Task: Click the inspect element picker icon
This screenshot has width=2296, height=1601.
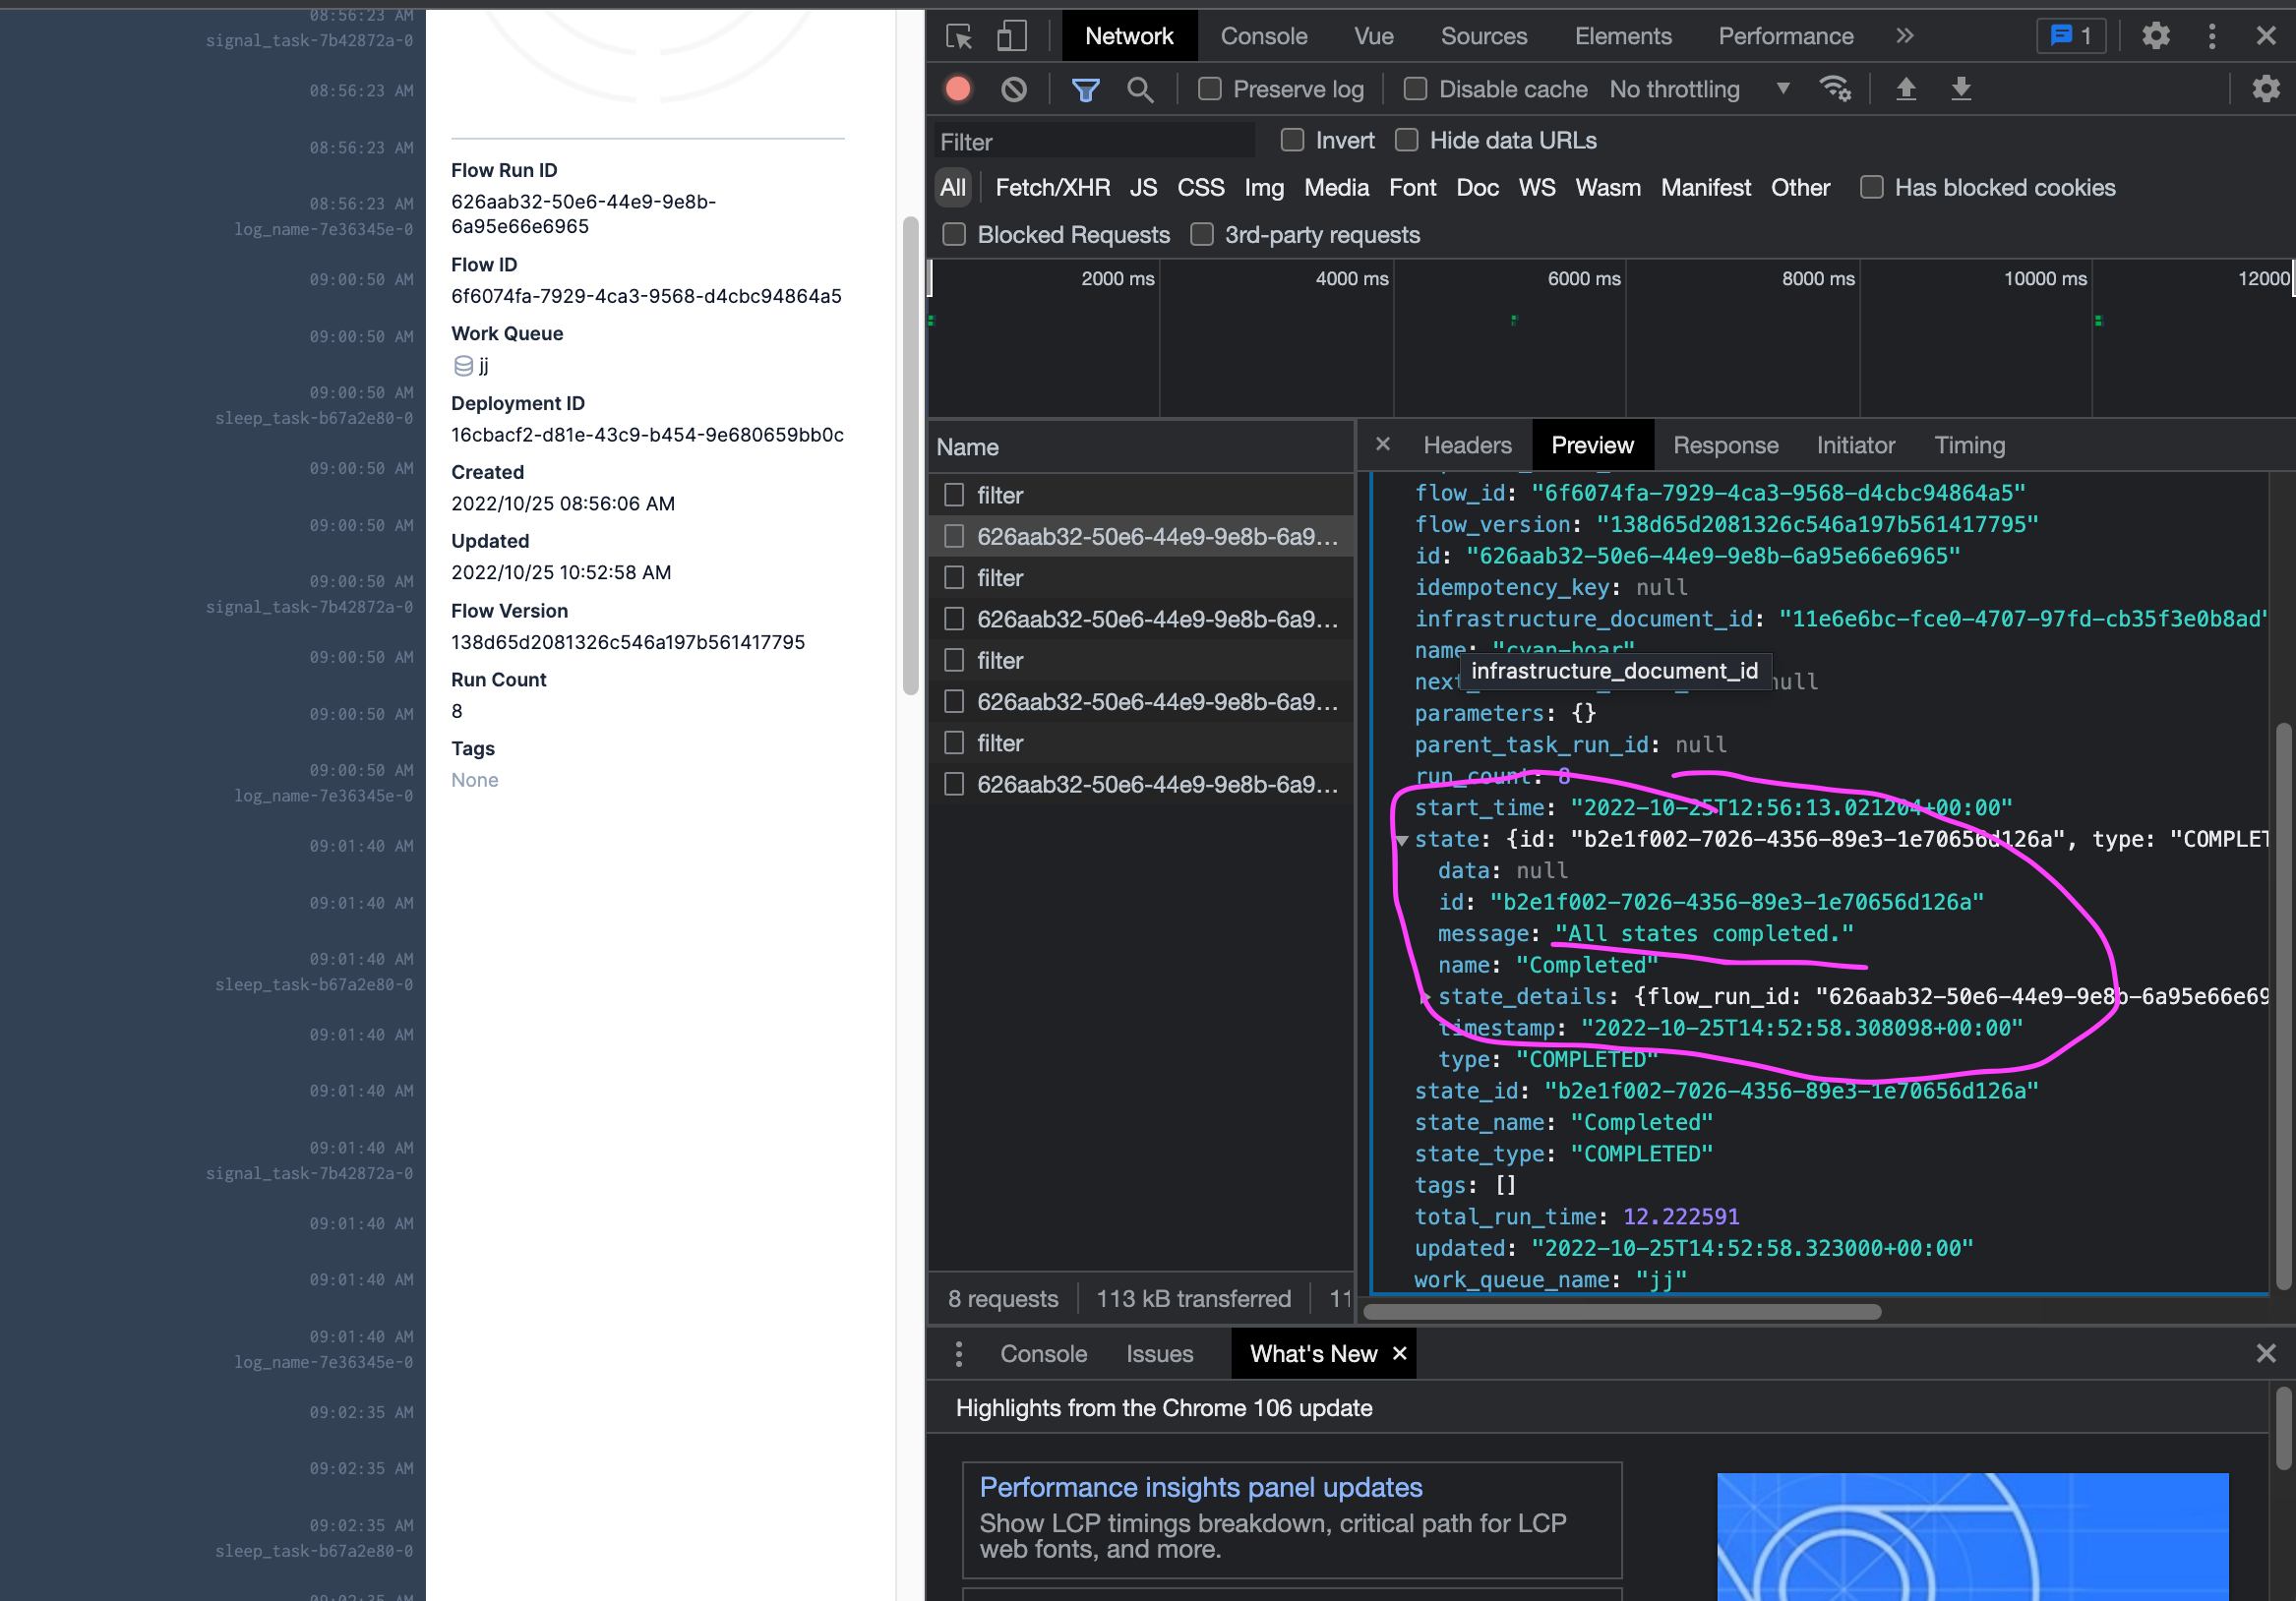Action: (959, 37)
